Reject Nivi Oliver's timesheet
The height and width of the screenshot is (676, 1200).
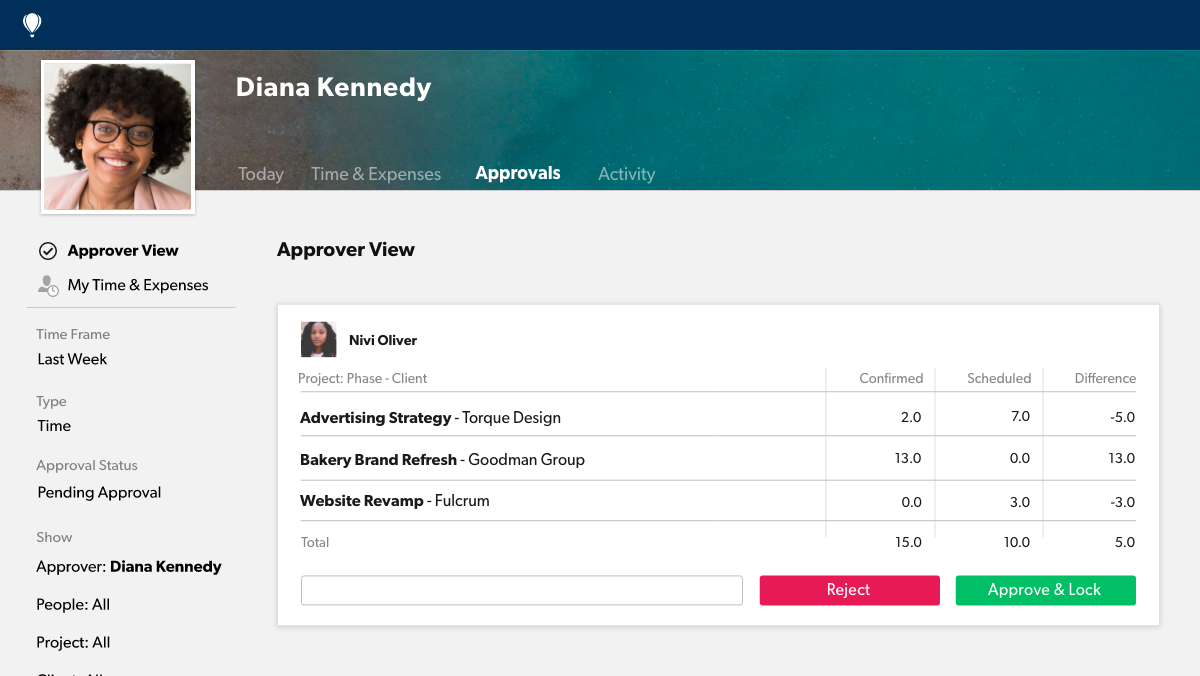click(x=849, y=590)
